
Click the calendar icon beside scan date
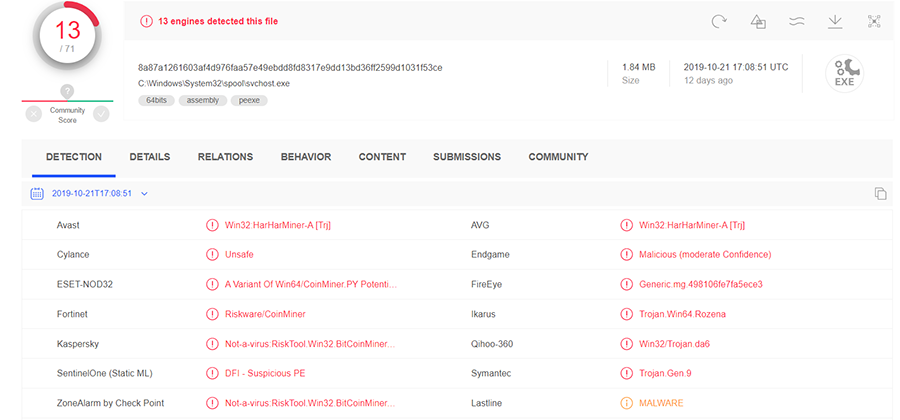[37, 193]
